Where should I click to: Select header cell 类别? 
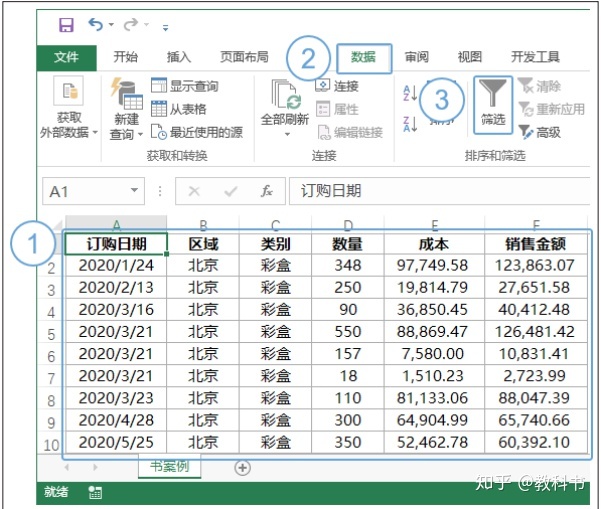click(275, 244)
